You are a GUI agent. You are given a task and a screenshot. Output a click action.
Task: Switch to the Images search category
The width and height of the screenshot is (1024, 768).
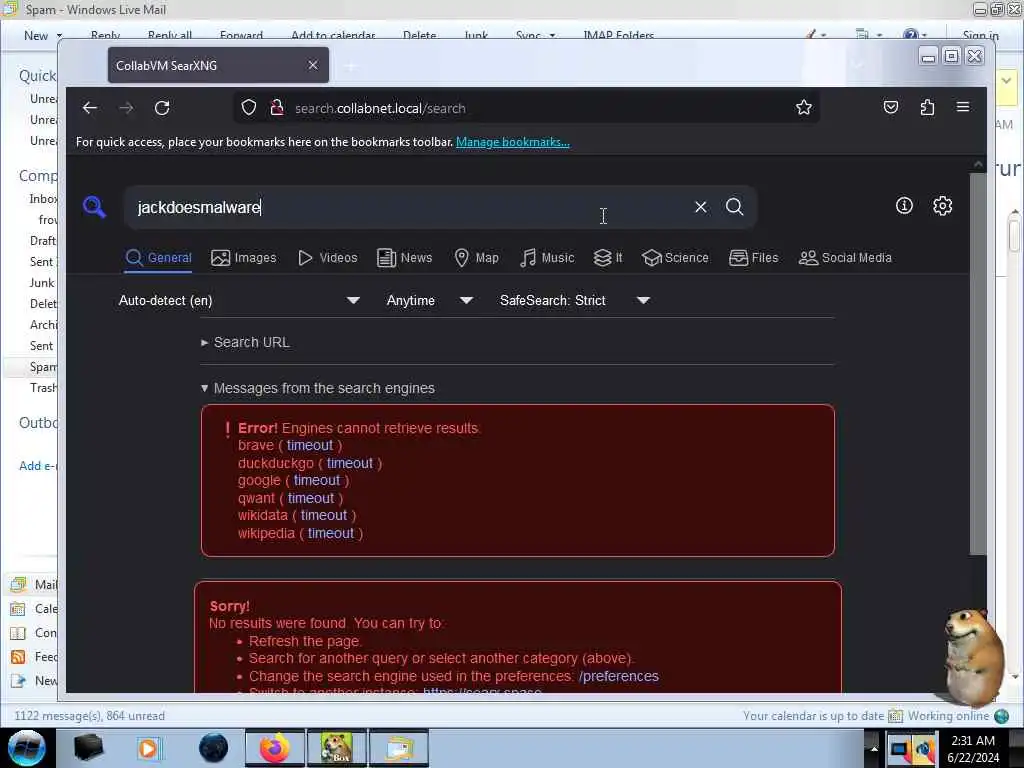(x=244, y=258)
